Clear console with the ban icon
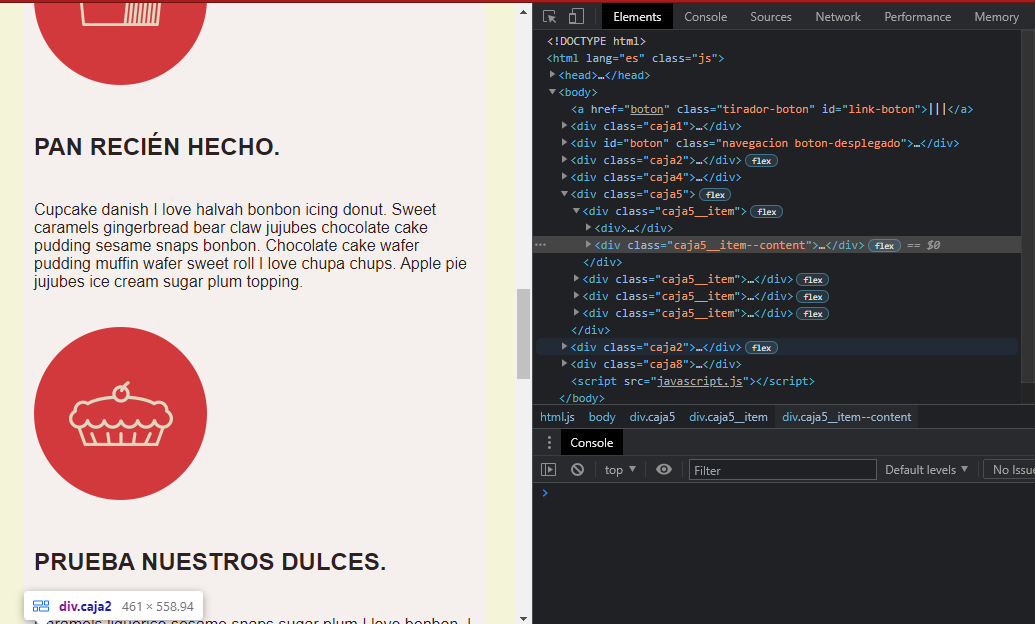The image size is (1035, 624). click(x=578, y=469)
